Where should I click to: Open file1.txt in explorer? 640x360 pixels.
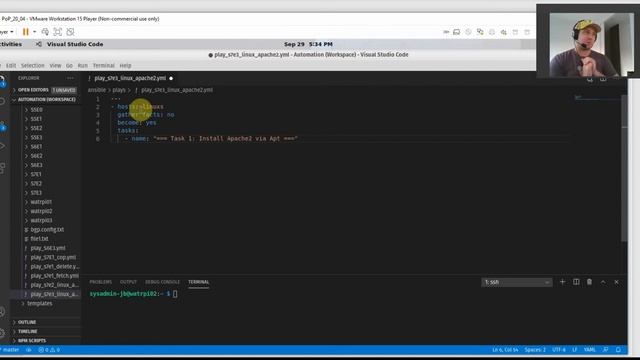(x=39, y=239)
